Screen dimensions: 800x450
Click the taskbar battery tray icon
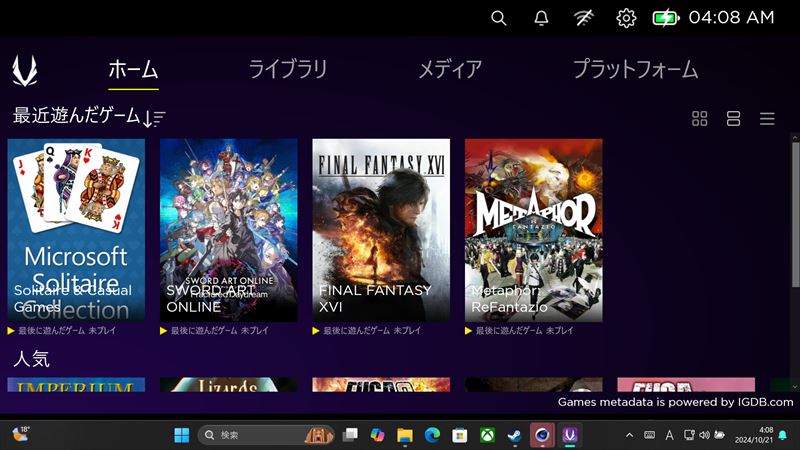(x=719, y=435)
